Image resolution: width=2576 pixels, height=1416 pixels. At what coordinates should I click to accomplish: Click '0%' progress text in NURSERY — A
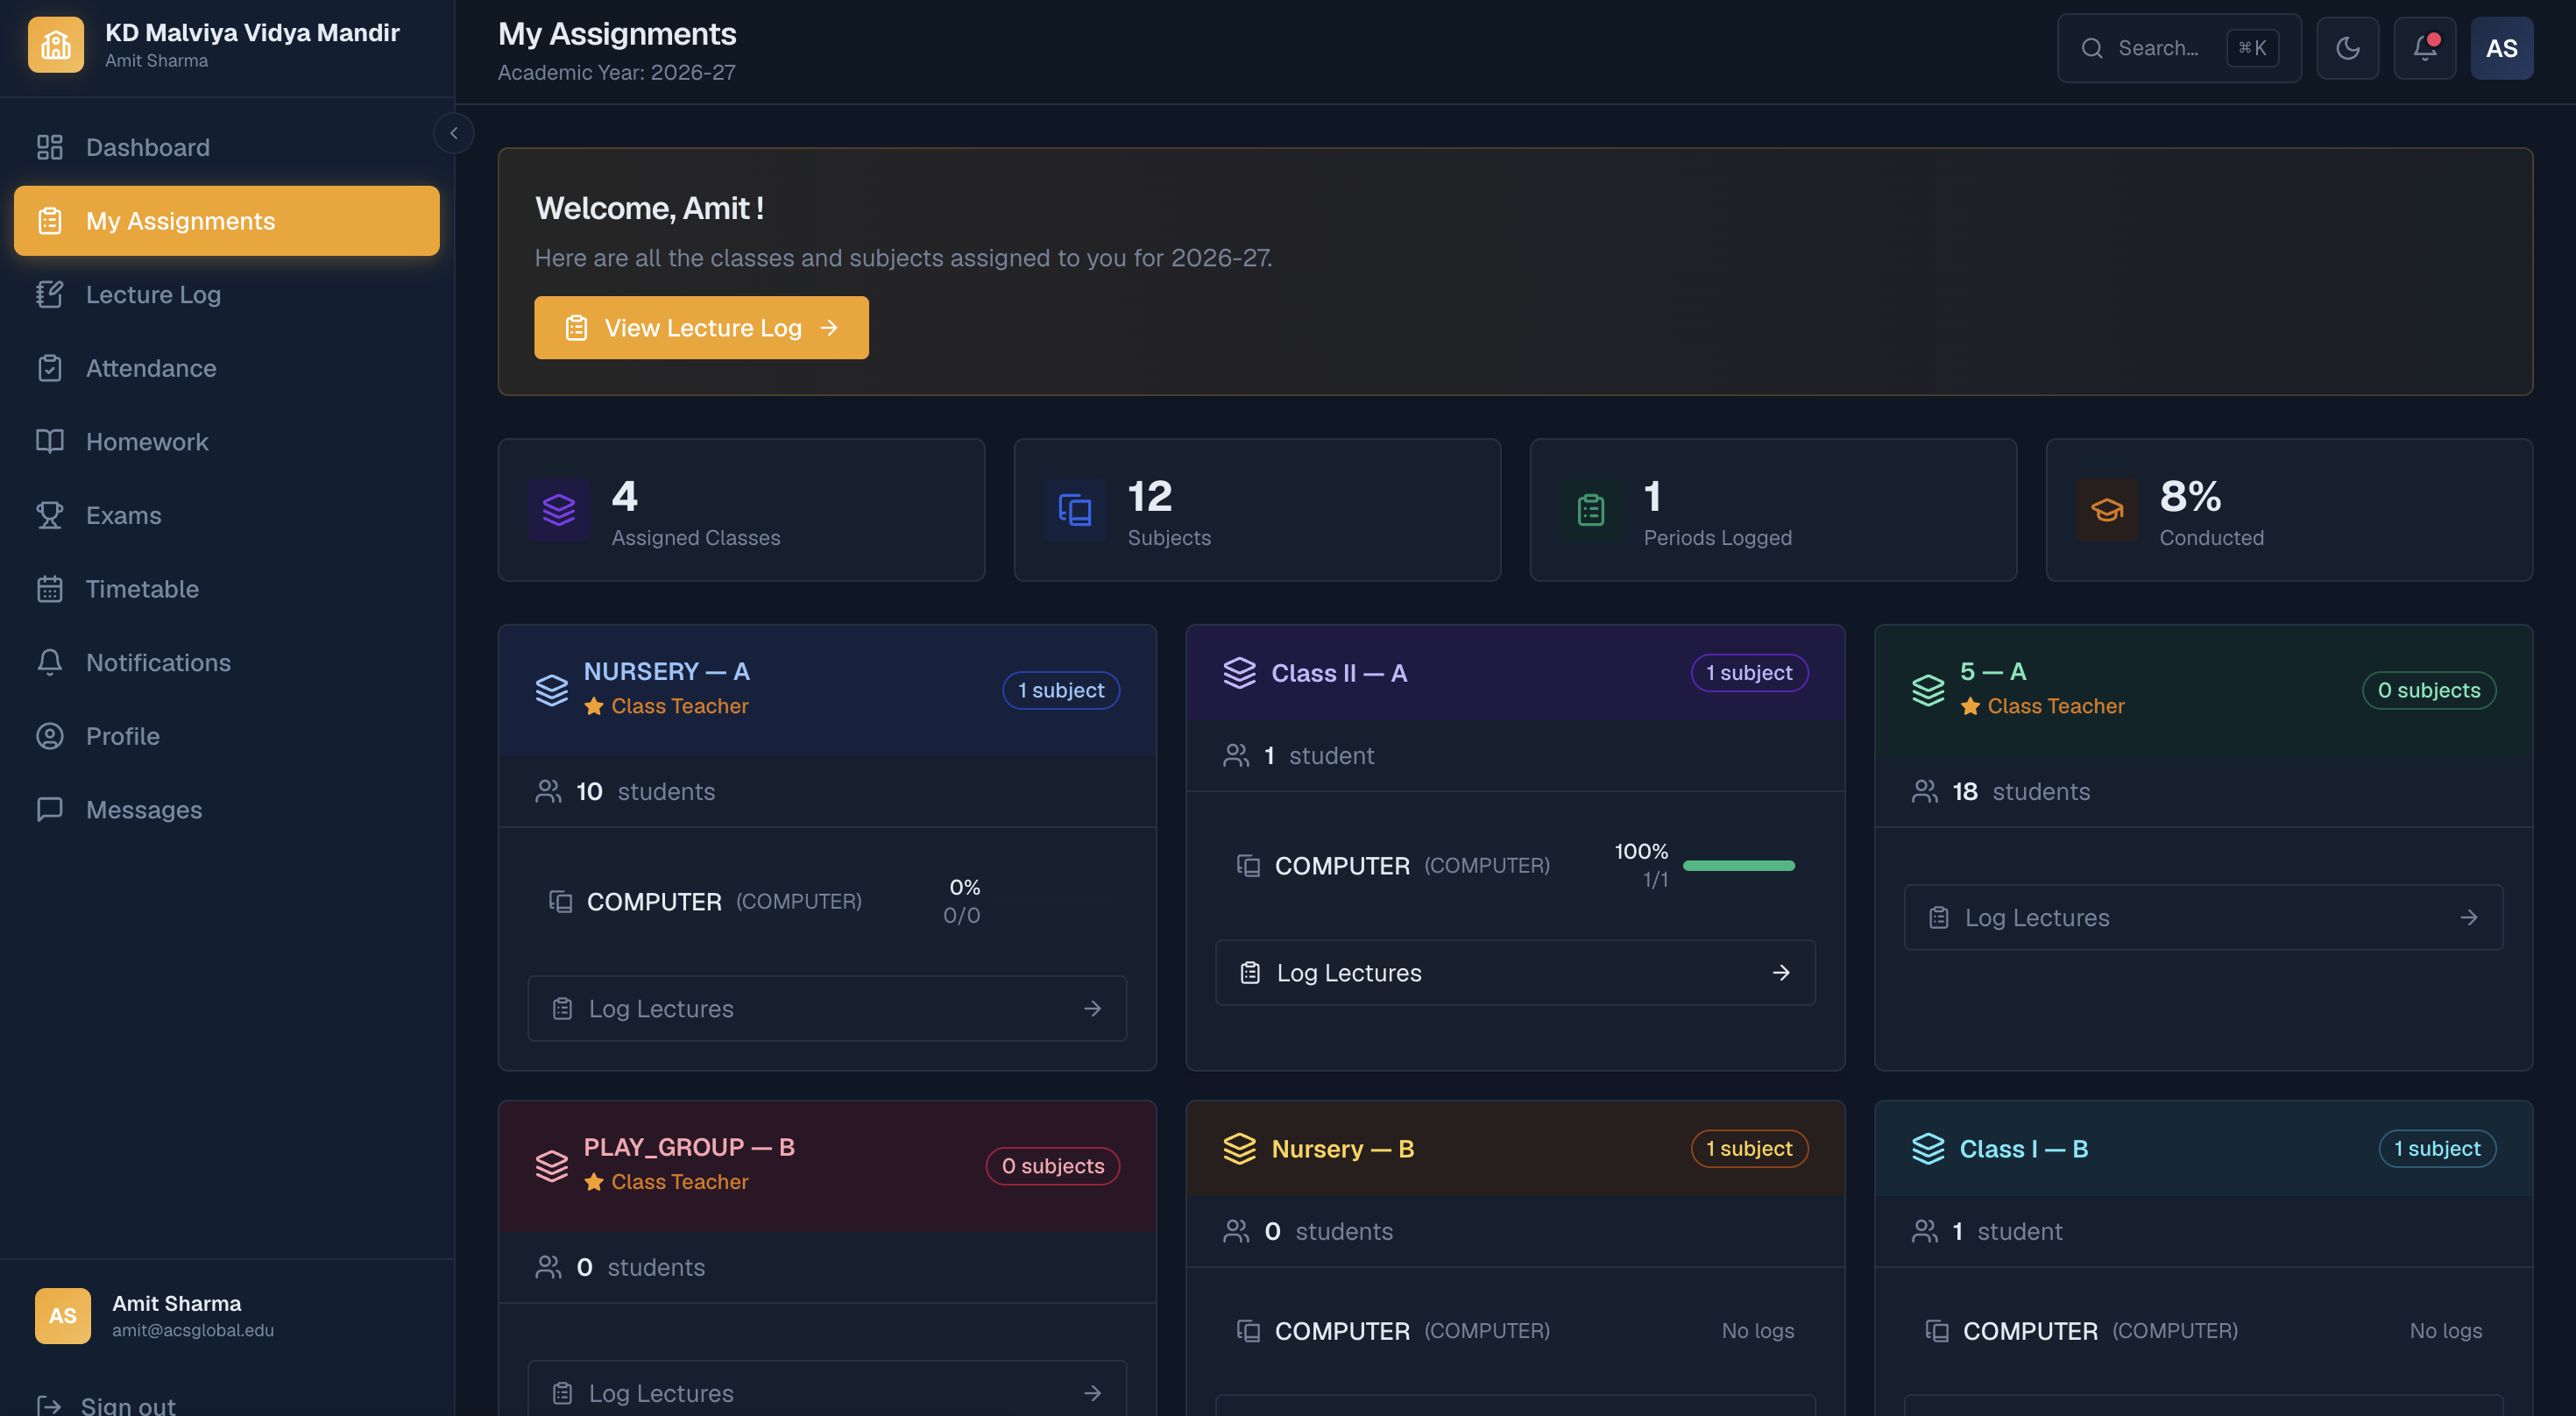click(x=965, y=888)
